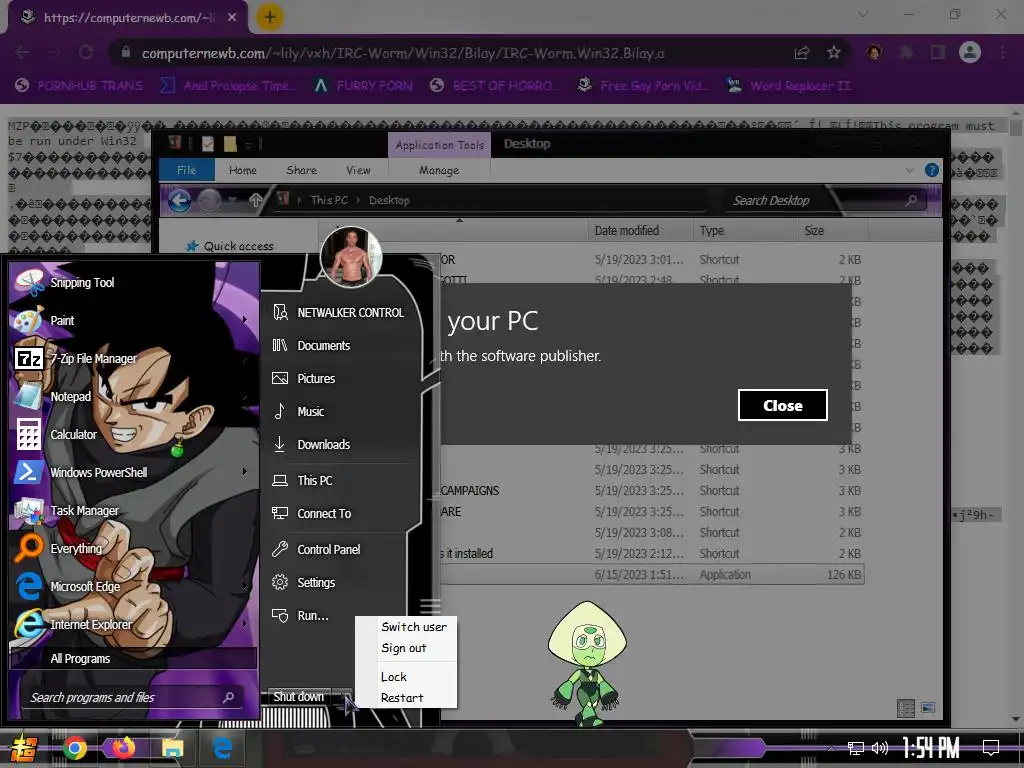
Task: Click This PC breadcrumb in address bar
Action: point(329,200)
